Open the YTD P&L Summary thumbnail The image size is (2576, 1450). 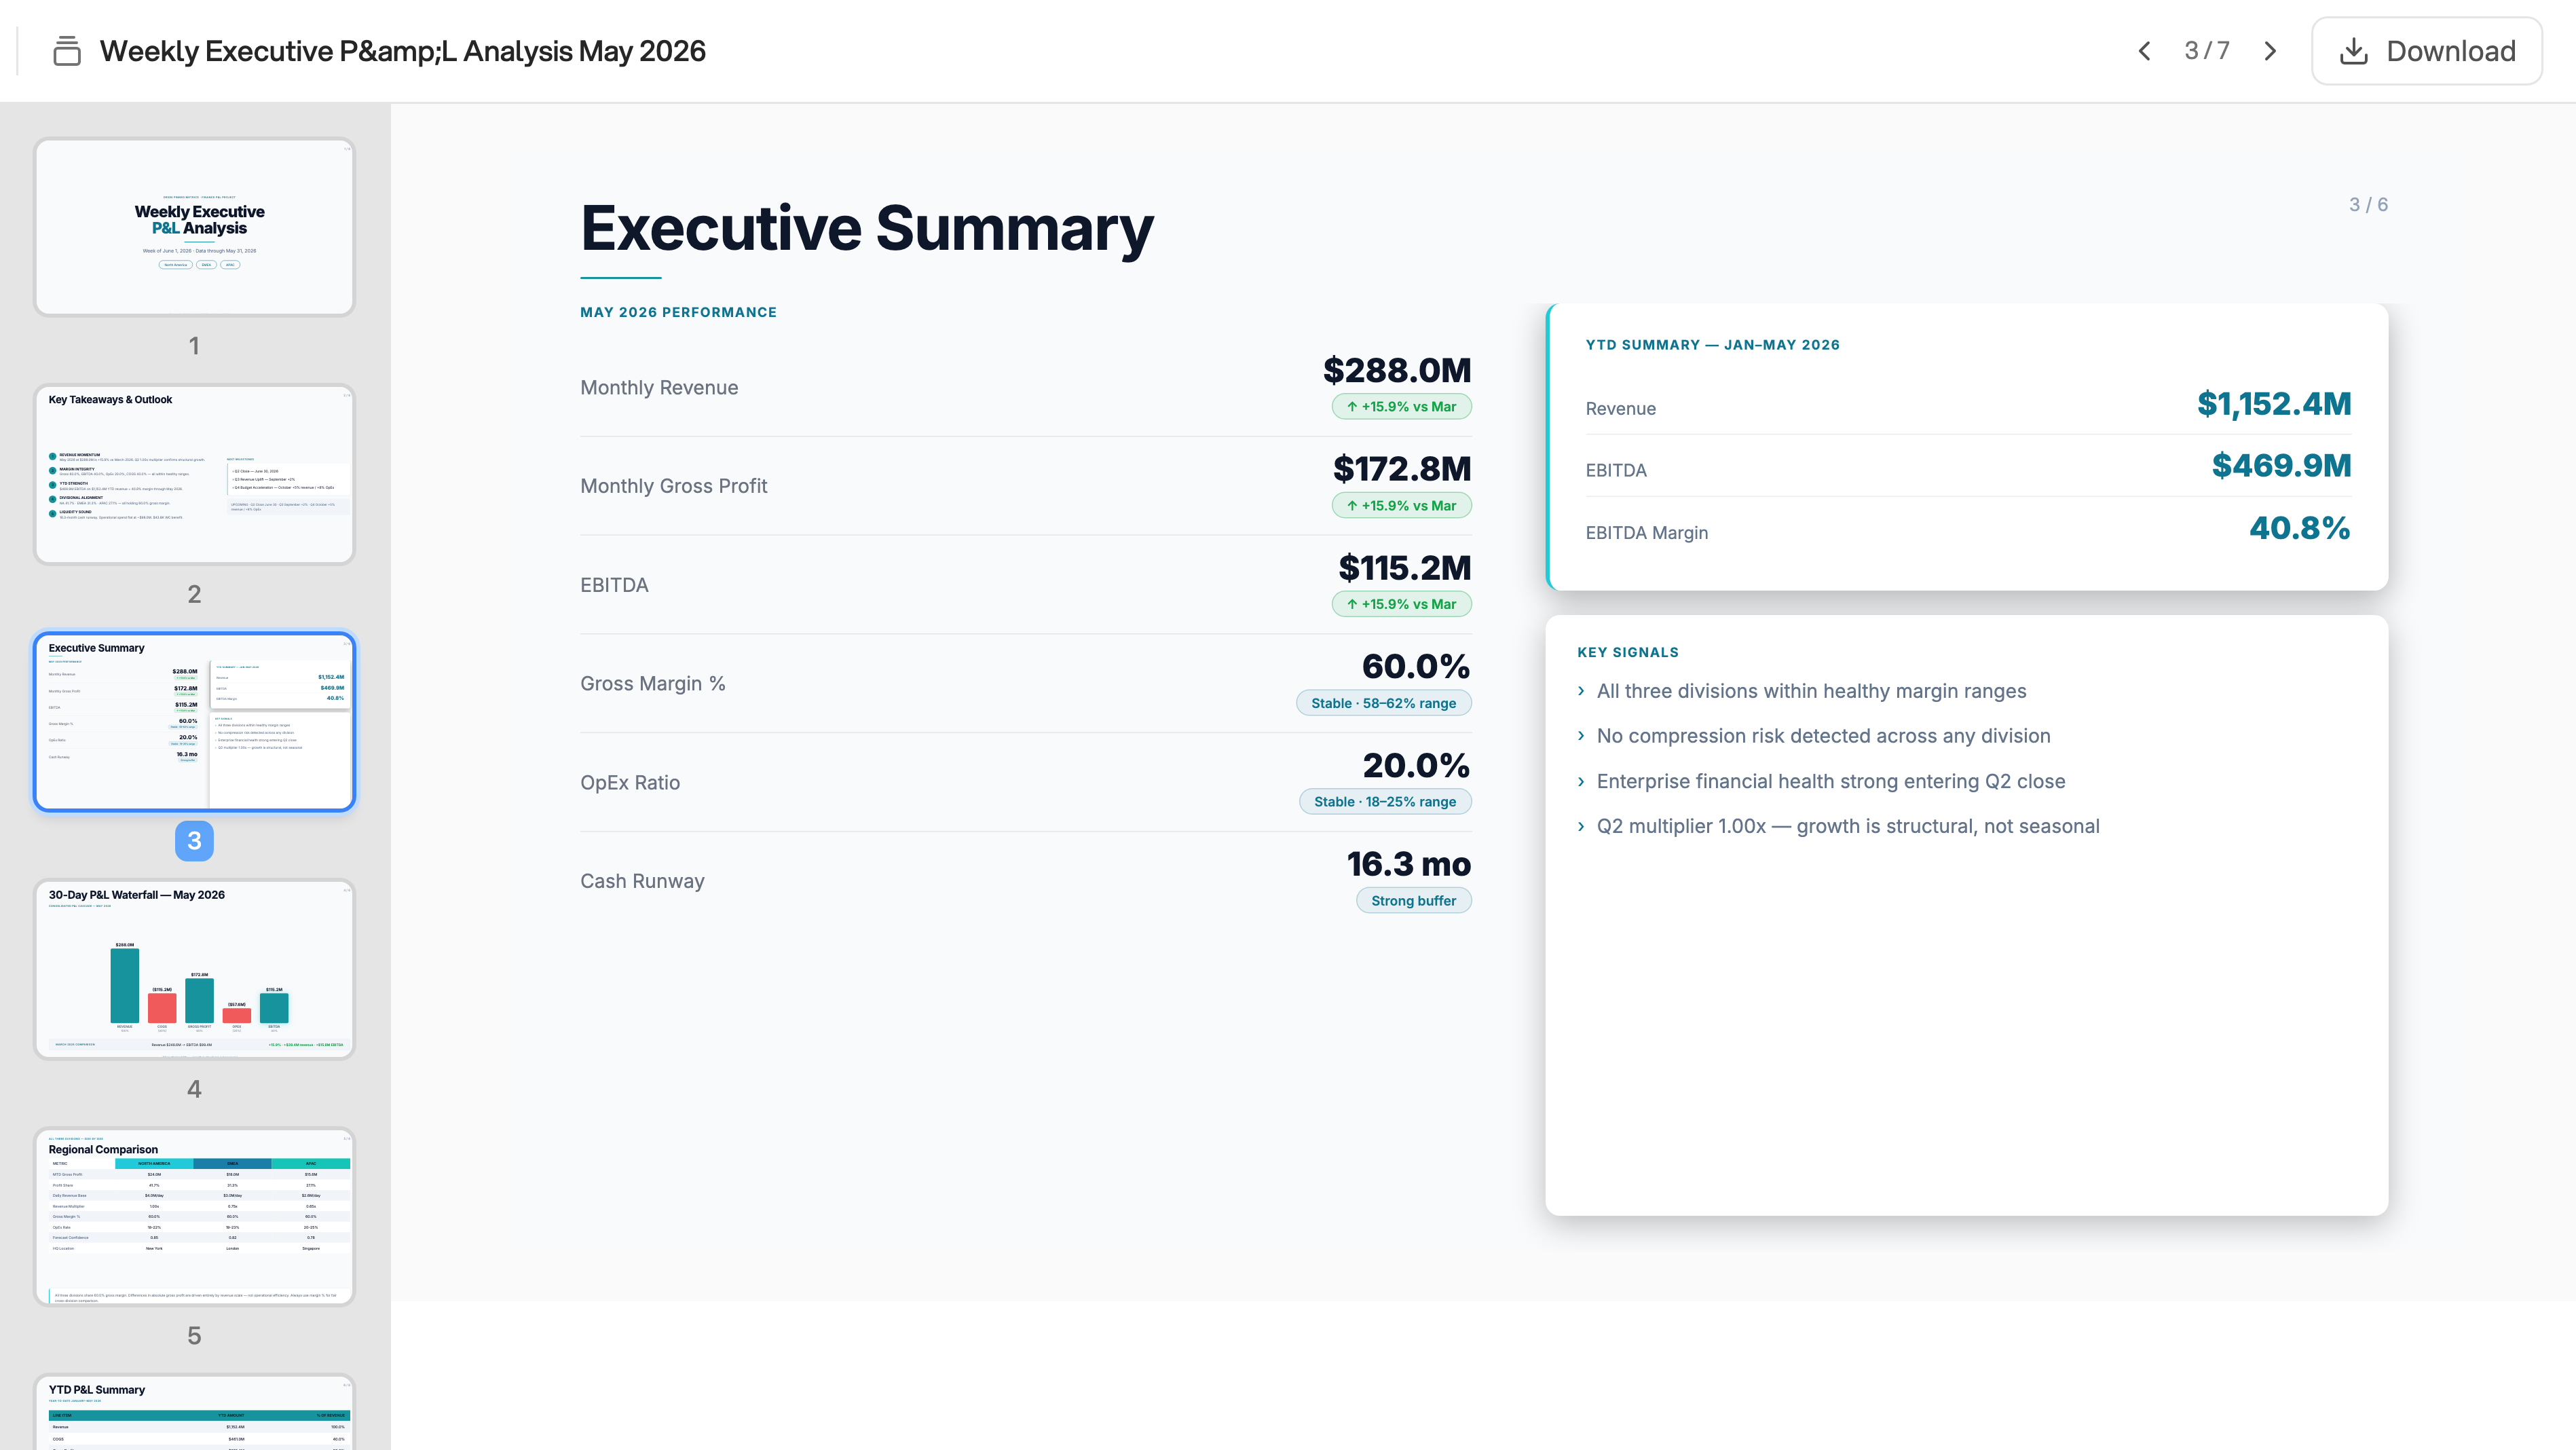click(x=194, y=1412)
